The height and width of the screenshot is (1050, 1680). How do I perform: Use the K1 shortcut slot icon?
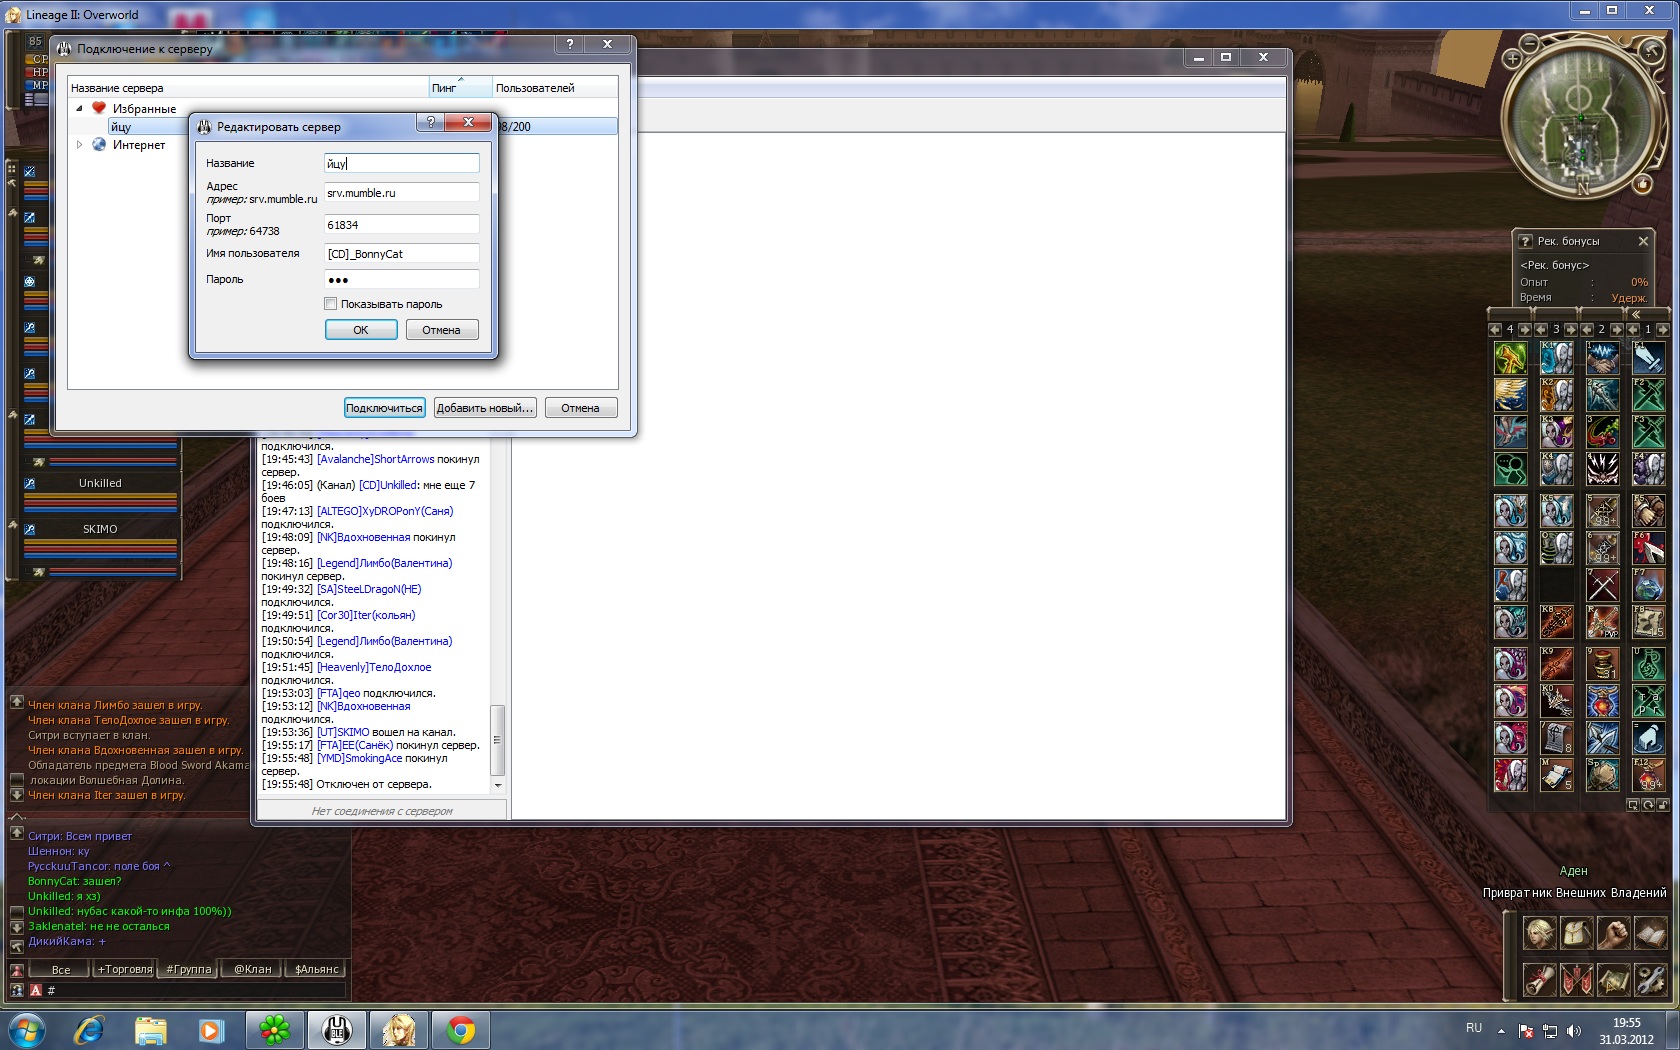click(x=1556, y=357)
